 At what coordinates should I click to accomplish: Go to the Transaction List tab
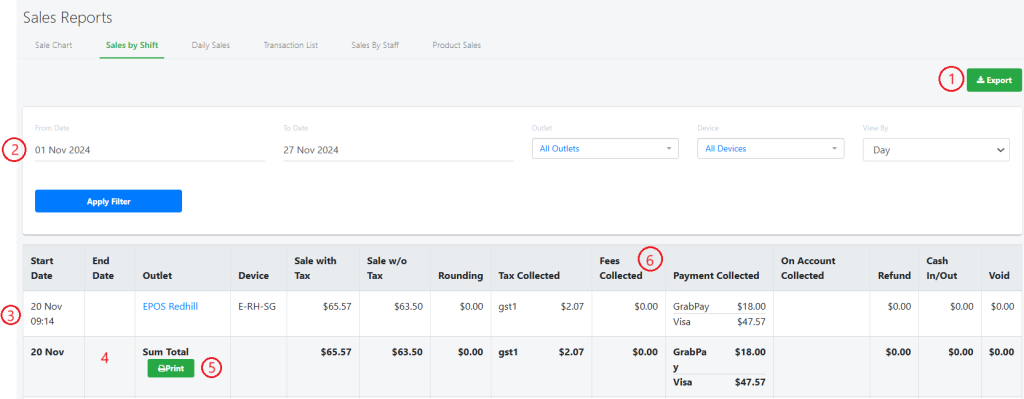tap(291, 45)
